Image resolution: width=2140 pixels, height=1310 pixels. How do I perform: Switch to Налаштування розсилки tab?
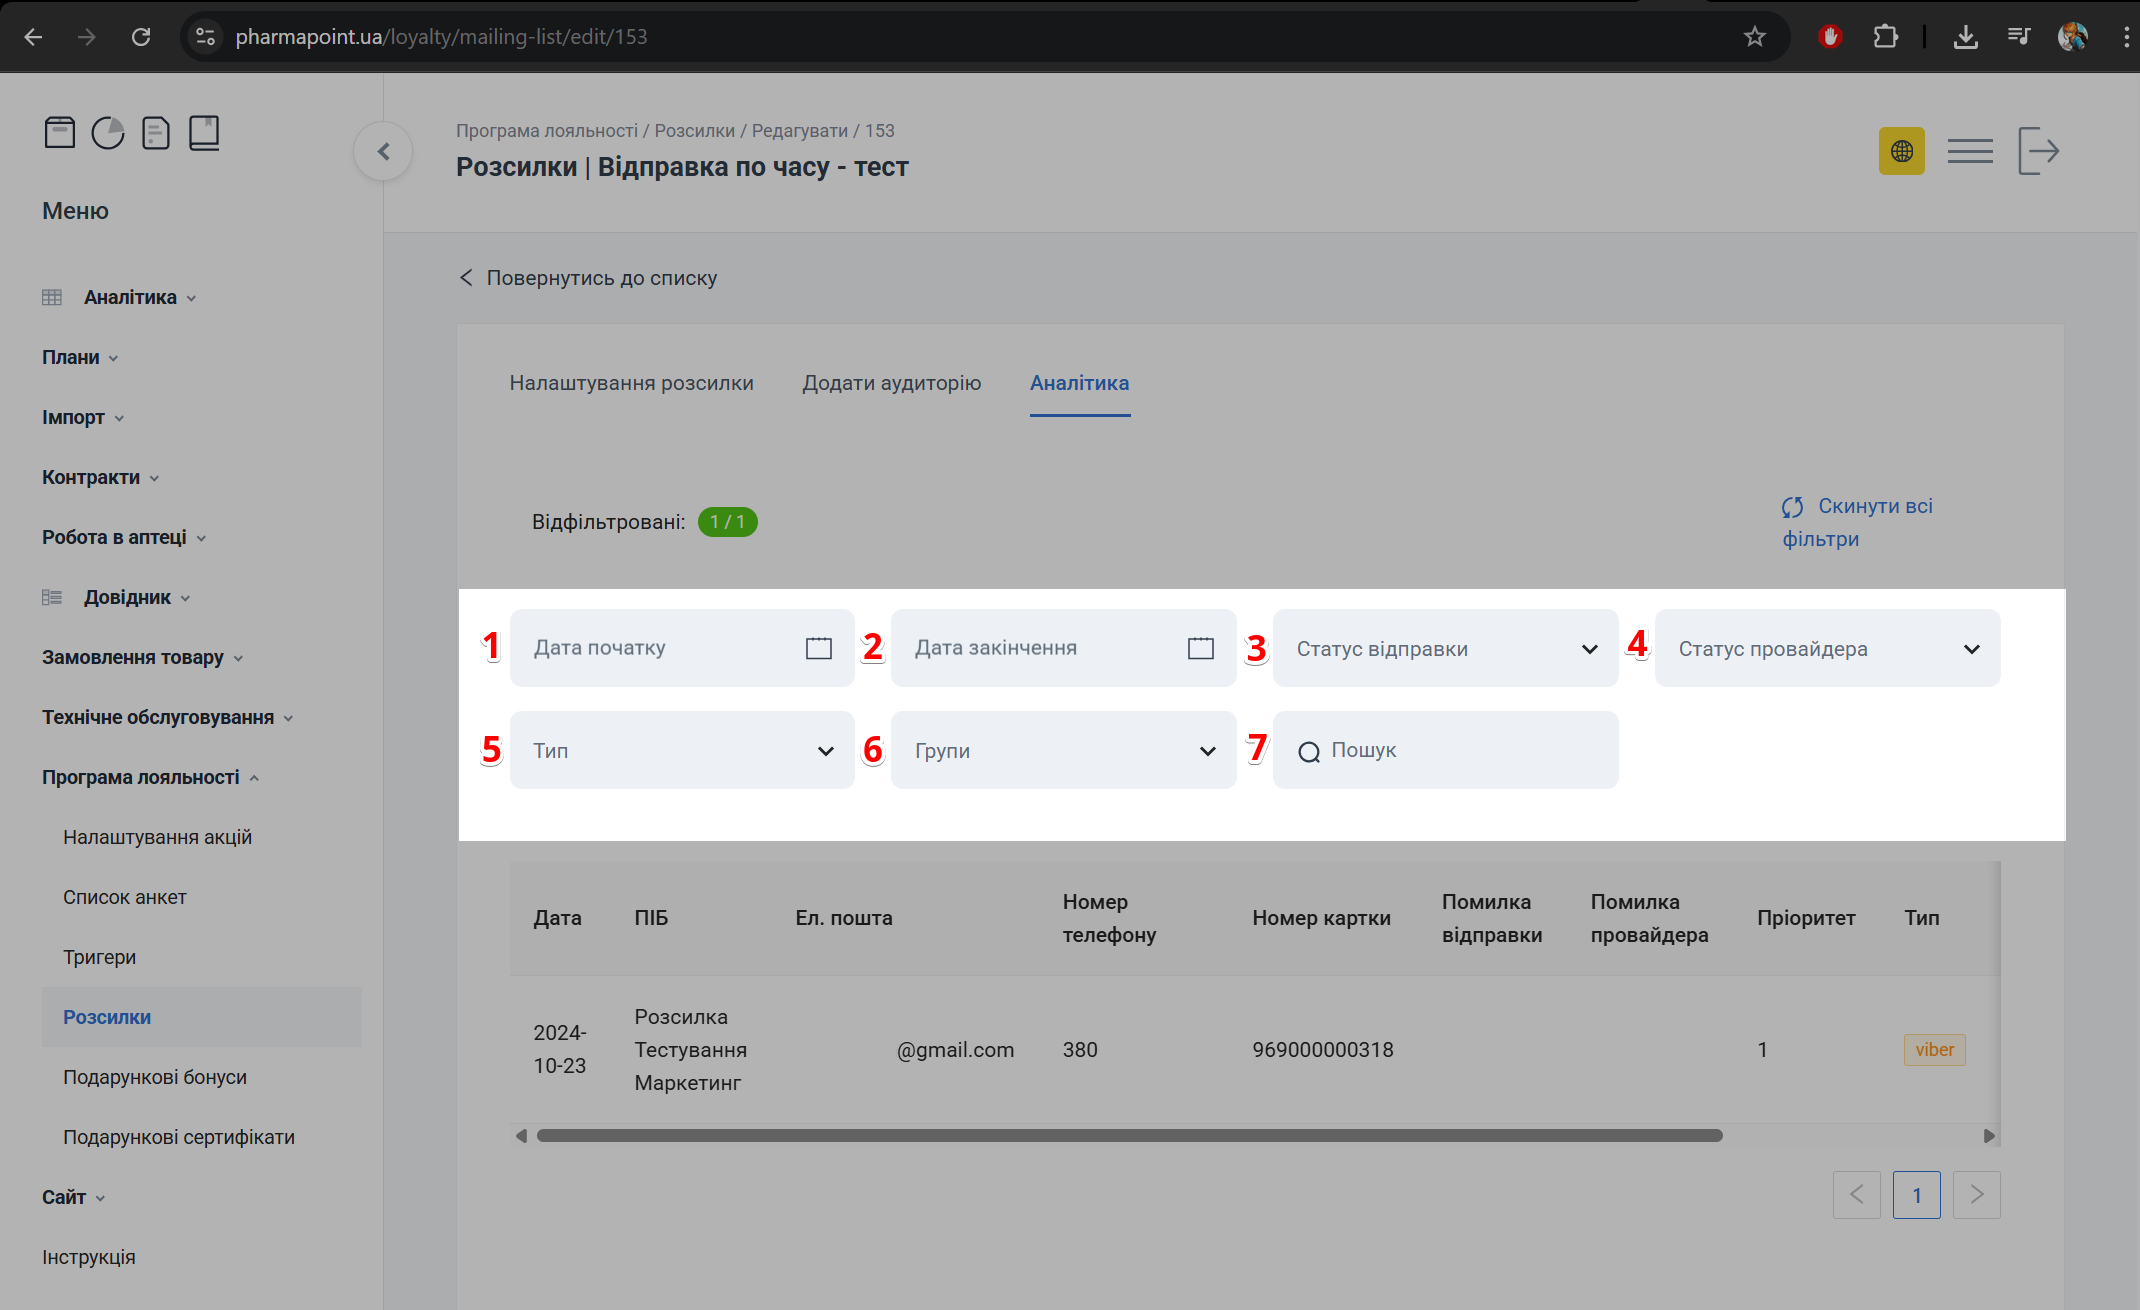(631, 383)
